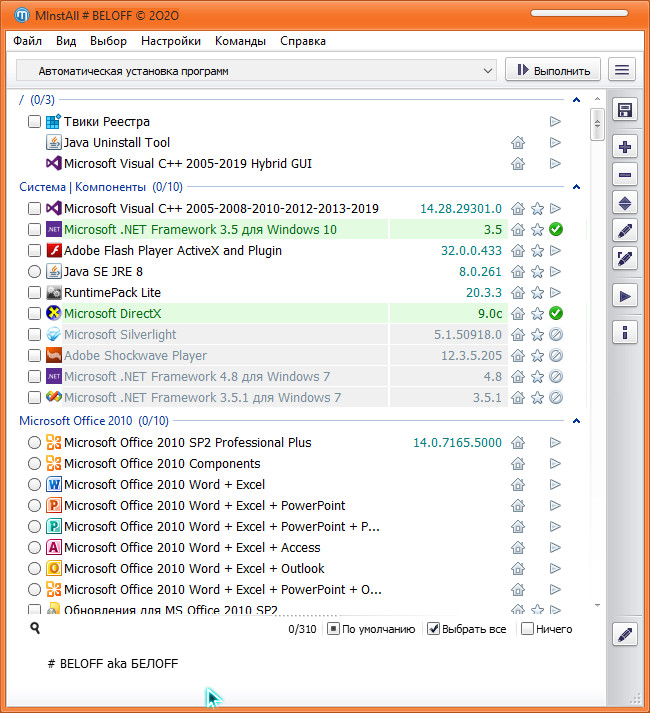Screen dimensions: 650x713
Task: Open homepage icon for Java Uninstall Tool
Action: click(x=518, y=143)
